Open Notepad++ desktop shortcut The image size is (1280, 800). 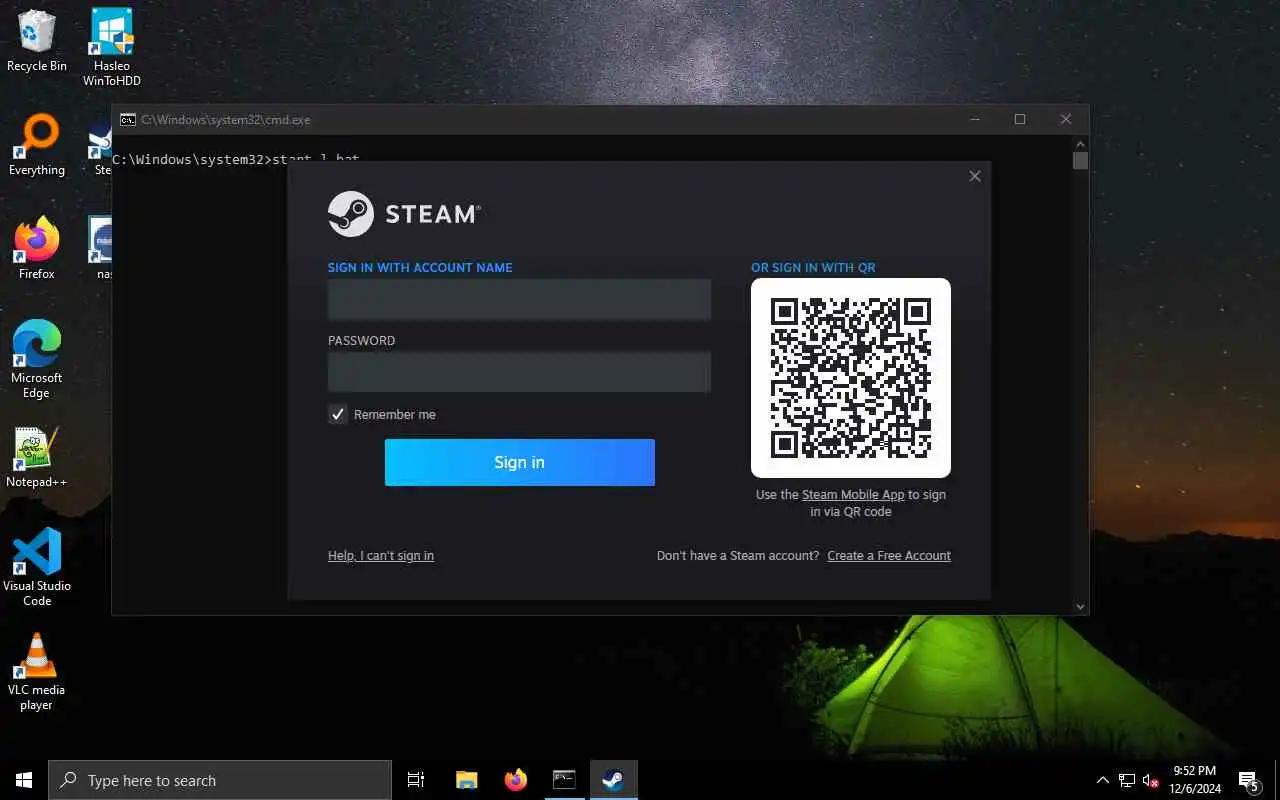coord(37,457)
